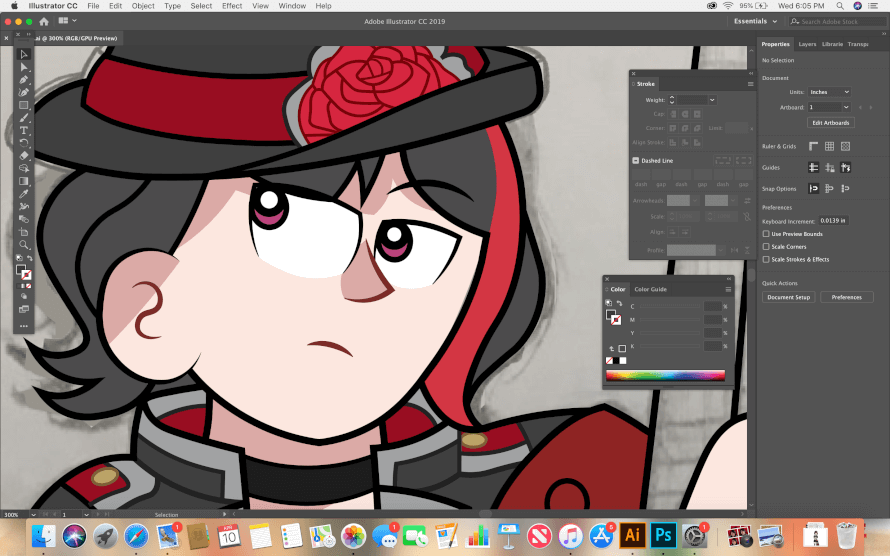The image size is (890, 556).
Task: Open Color panel menu icon
Action: coord(728,289)
